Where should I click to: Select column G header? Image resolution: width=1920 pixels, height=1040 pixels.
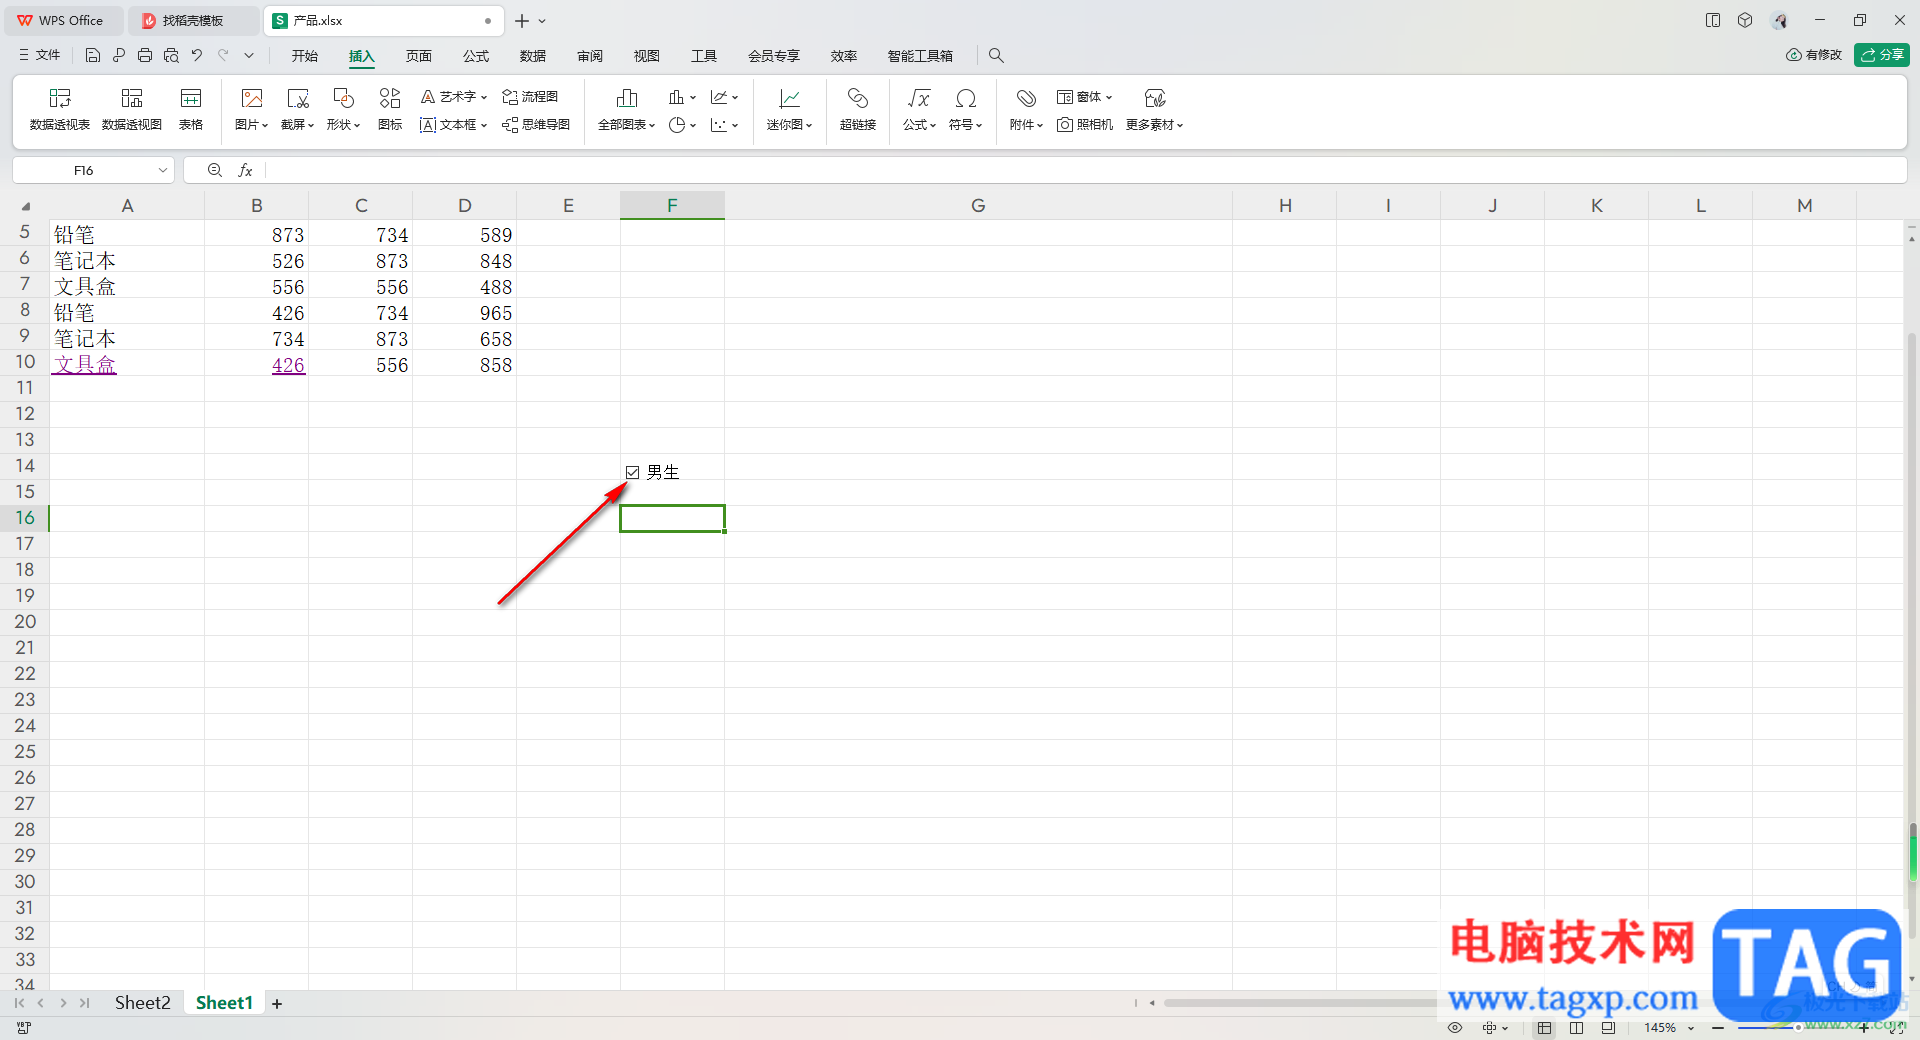(978, 206)
